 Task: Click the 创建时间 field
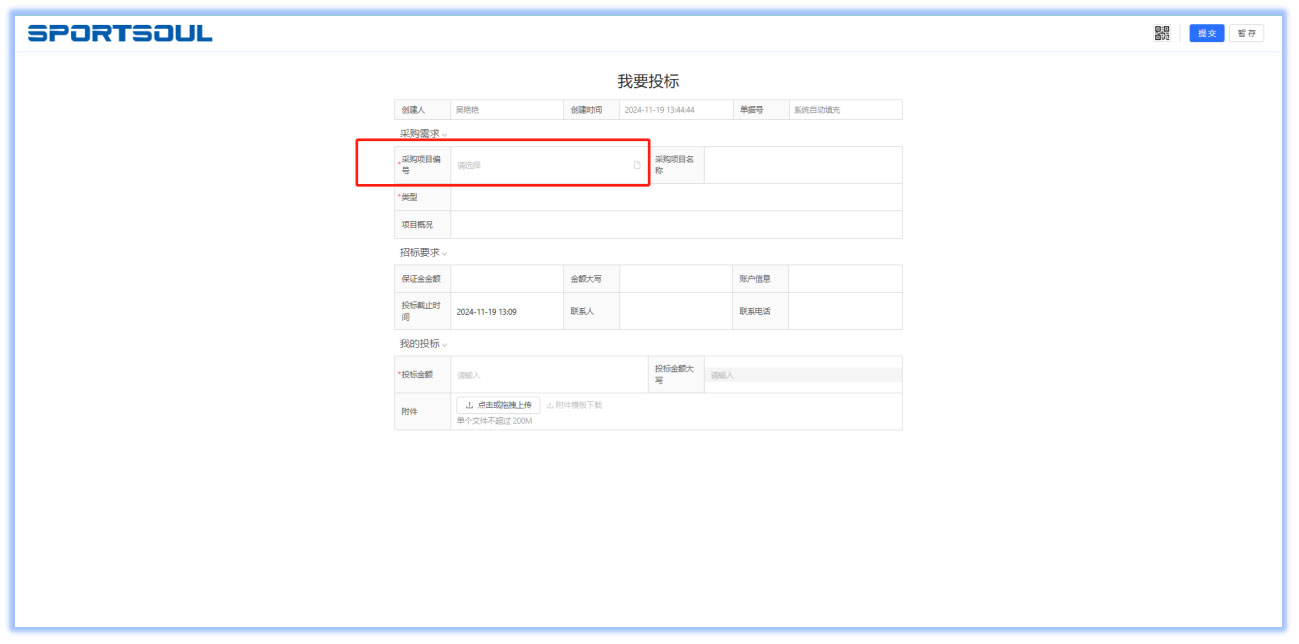(x=675, y=110)
